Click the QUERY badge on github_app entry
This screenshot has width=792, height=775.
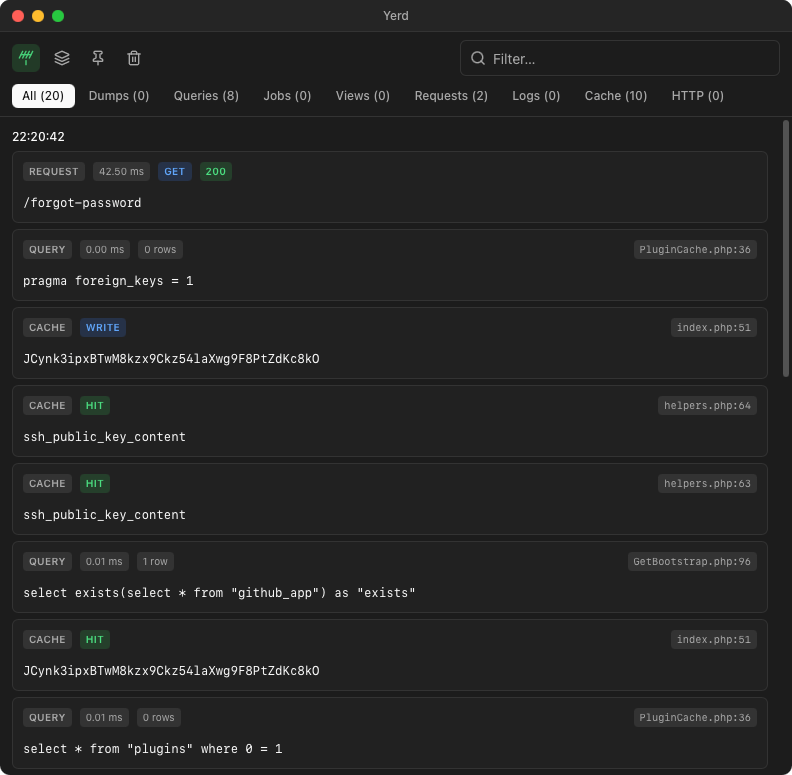47,562
